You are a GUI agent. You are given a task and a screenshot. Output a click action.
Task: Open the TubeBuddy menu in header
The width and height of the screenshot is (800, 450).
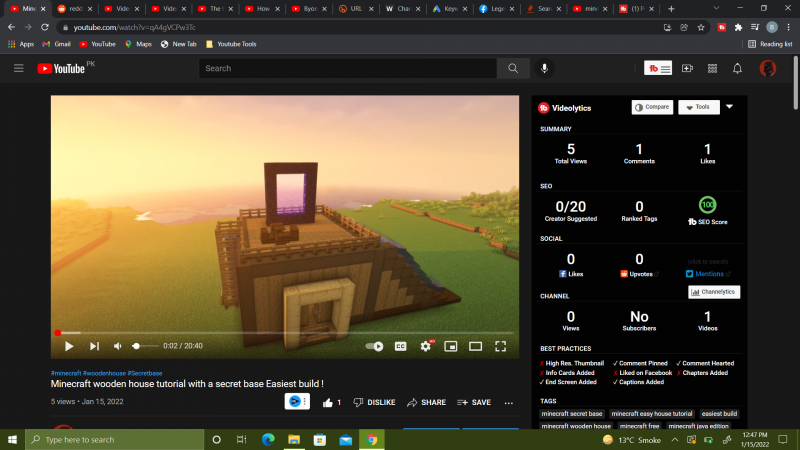pos(657,68)
